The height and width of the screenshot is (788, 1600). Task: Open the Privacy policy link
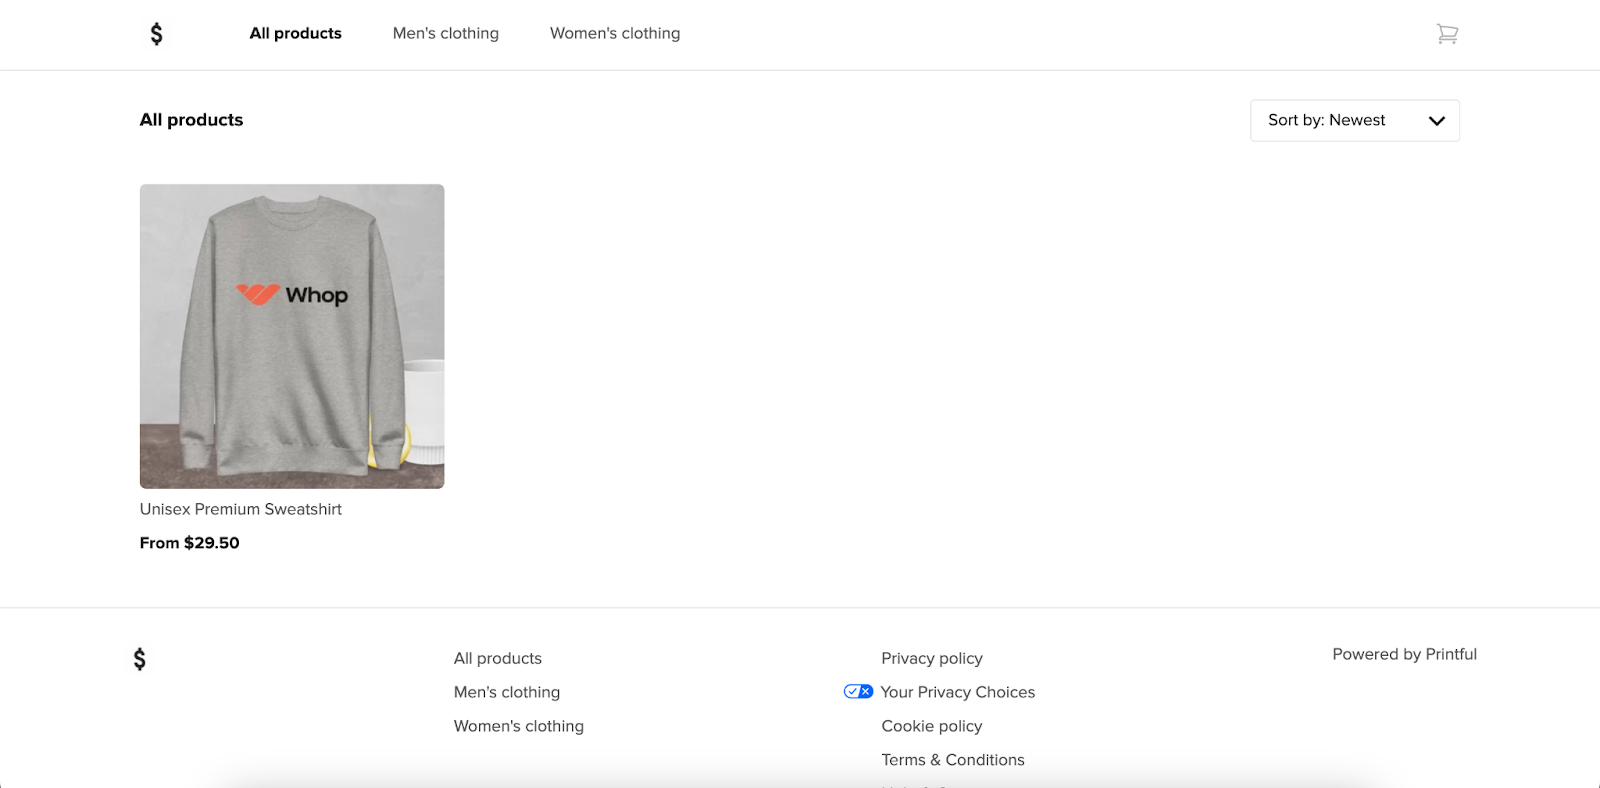pos(932,658)
